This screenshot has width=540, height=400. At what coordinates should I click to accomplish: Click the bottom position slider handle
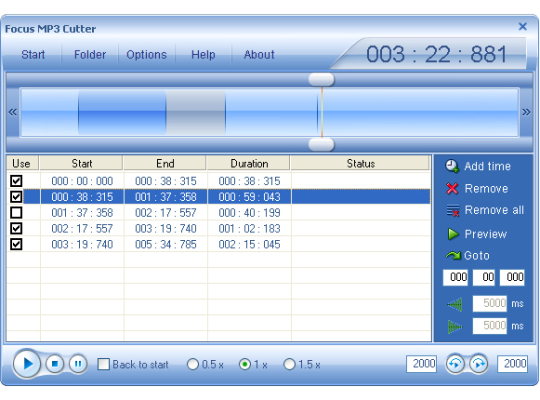point(321,145)
